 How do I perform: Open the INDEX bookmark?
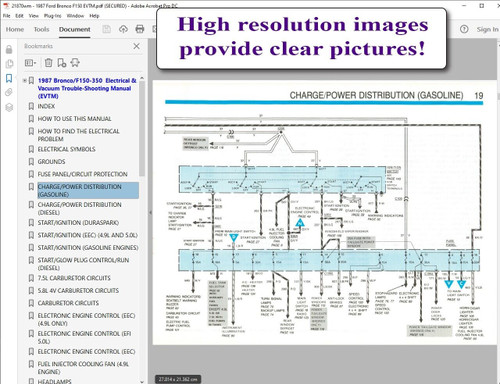coord(46,106)
